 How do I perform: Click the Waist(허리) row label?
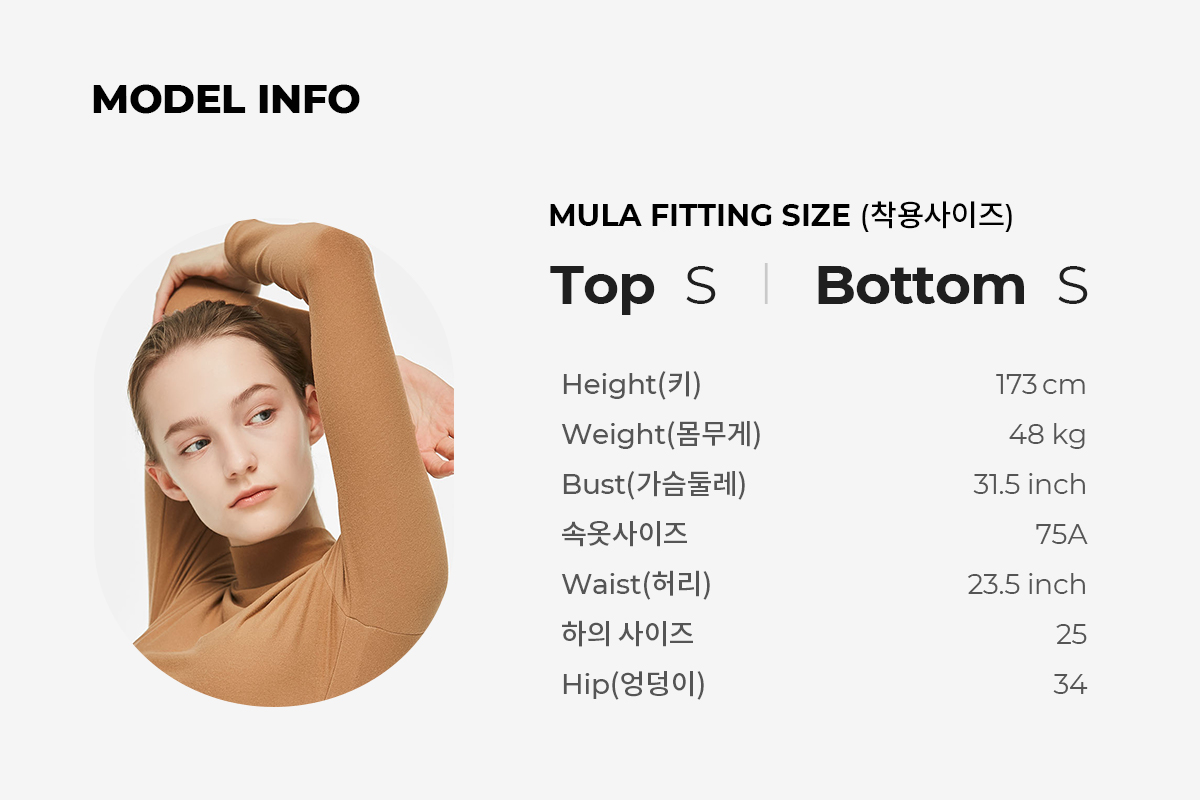[x=637, y=585]
